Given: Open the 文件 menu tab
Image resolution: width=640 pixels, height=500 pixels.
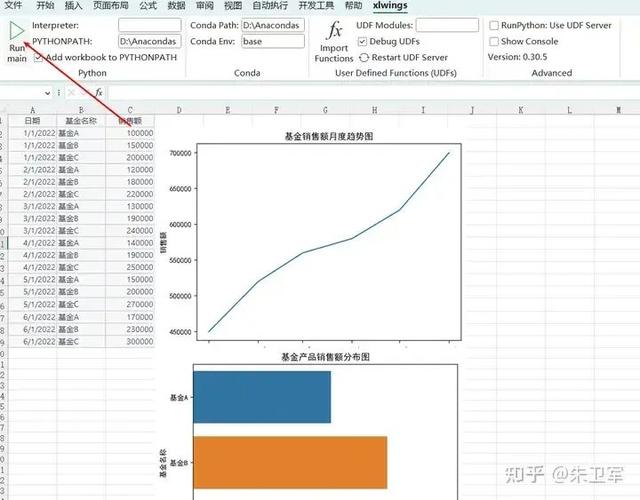Looking at the screenshot, I should click(13, 5).
